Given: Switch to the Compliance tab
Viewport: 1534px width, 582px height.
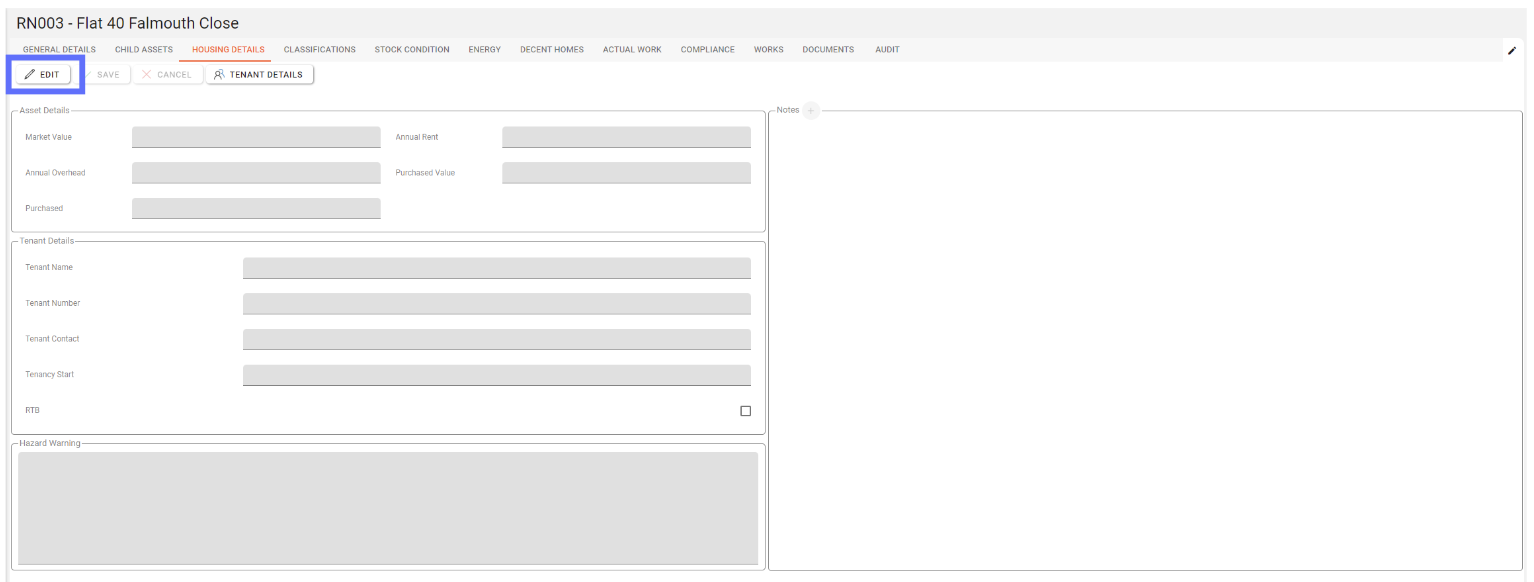Looking at the screenshot, I should 707,50.
